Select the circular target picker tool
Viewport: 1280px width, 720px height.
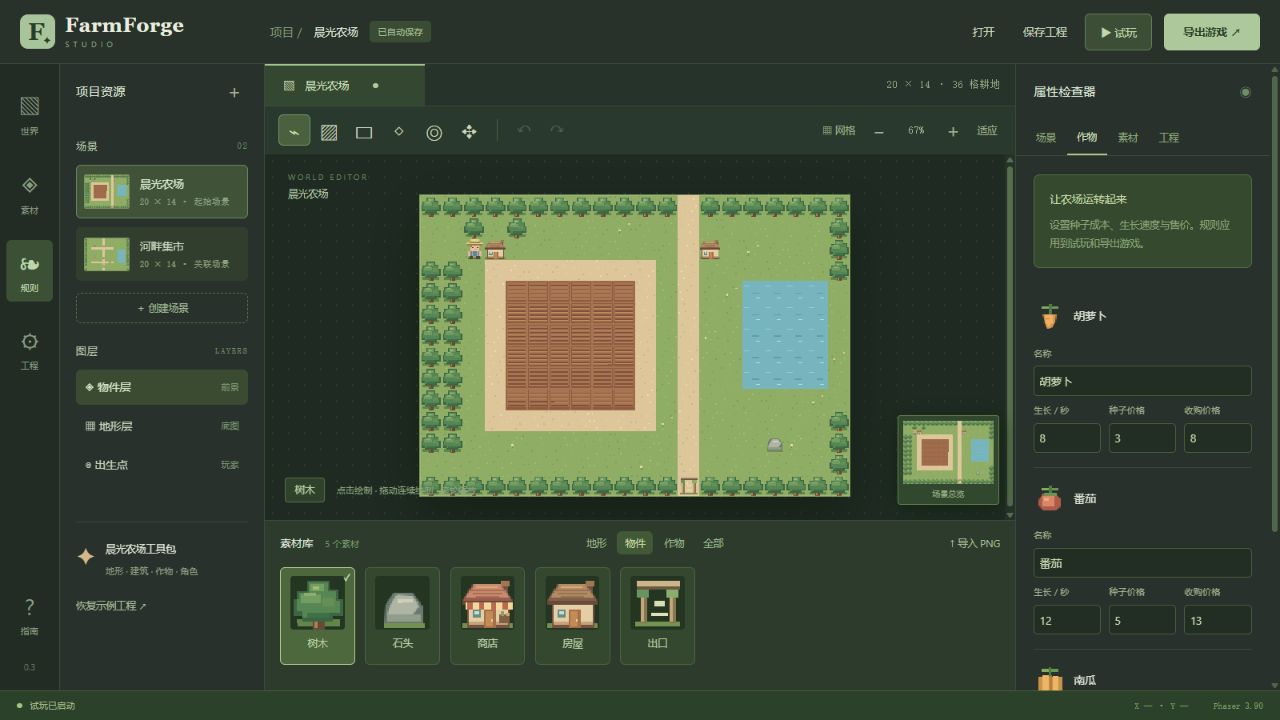pos(434,132)
